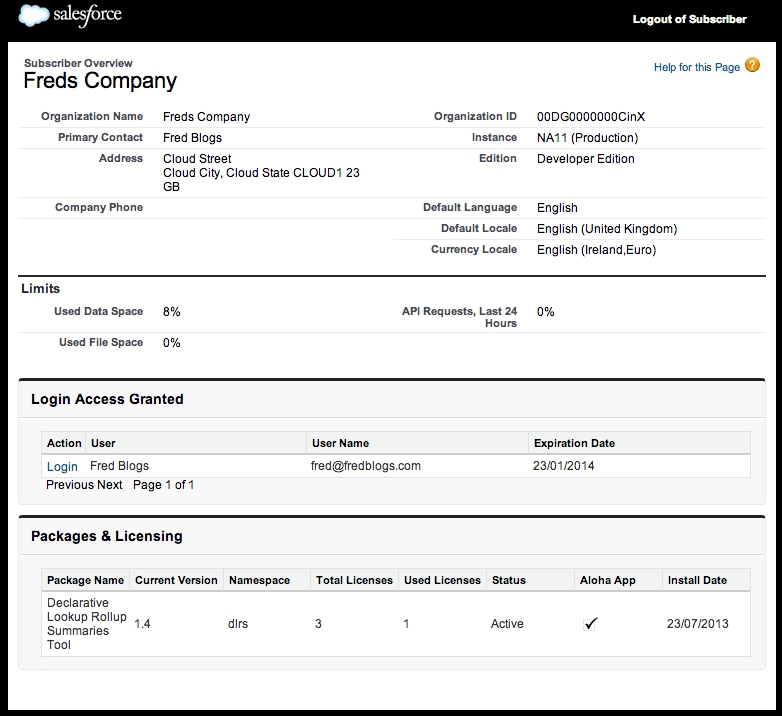
Task: Click the Limits section heading
Action: pos(40,289)
